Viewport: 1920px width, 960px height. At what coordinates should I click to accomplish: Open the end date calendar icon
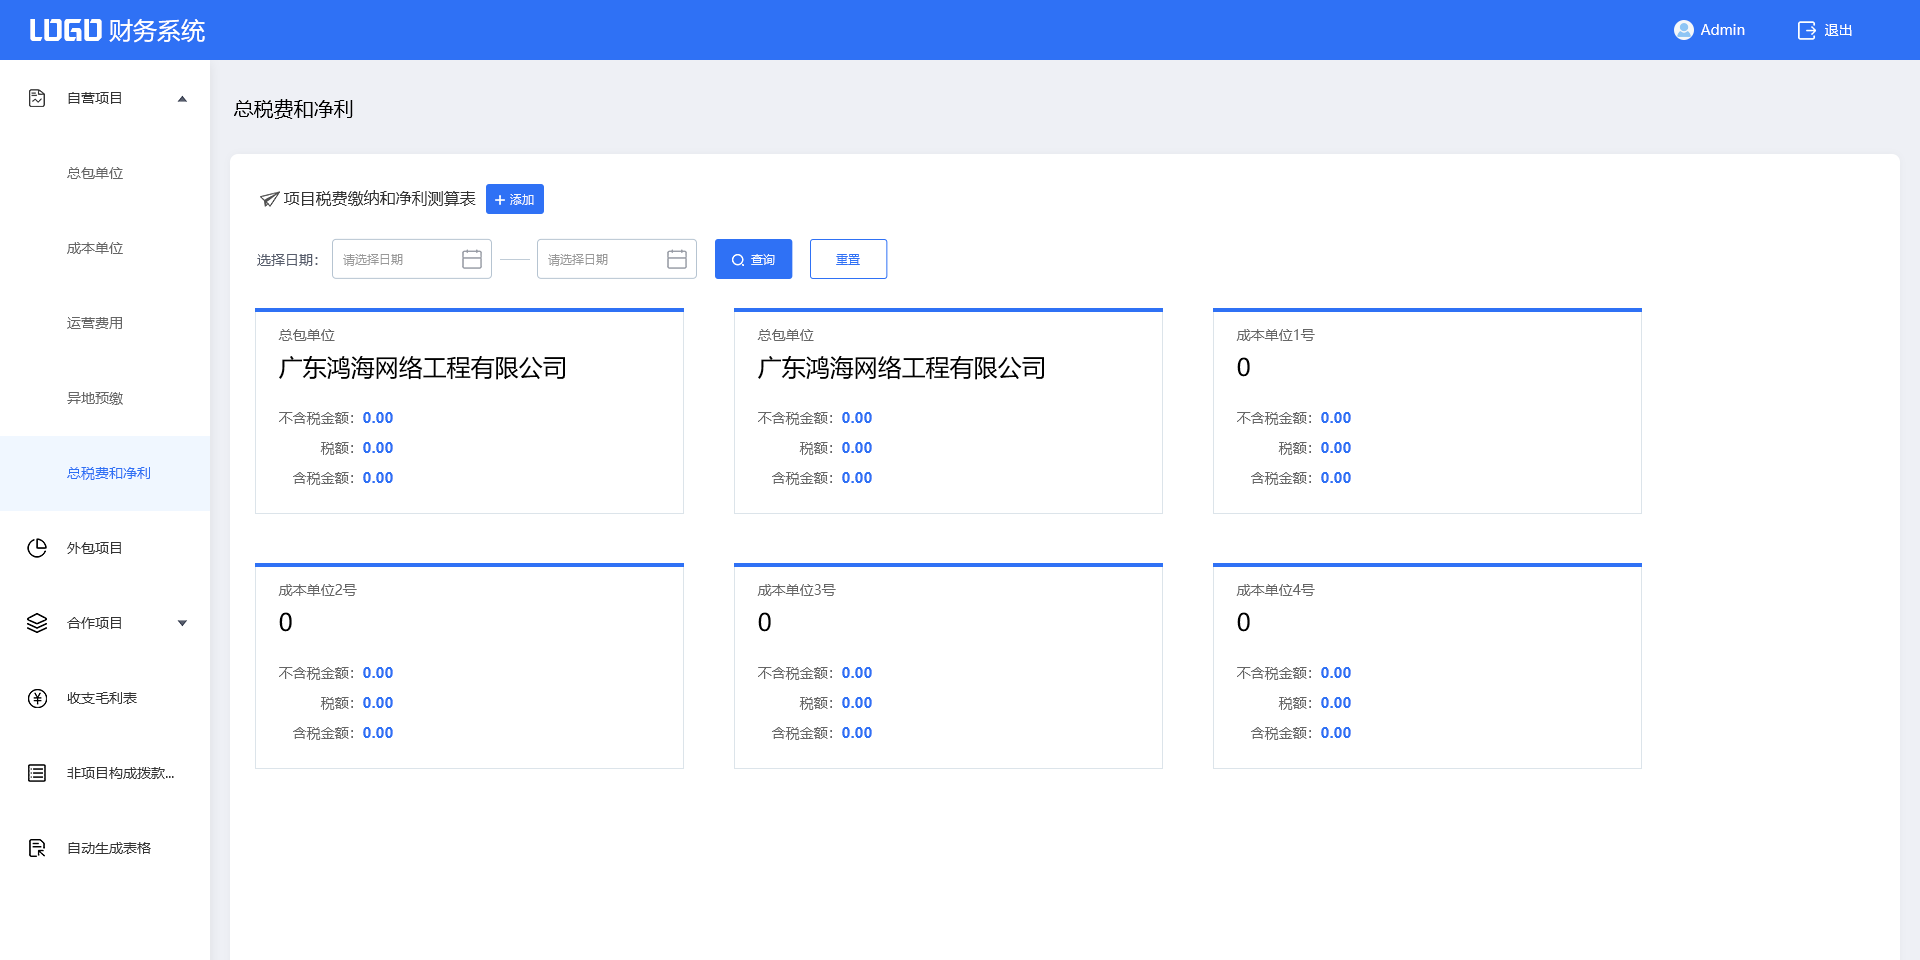tap(677, 259)
